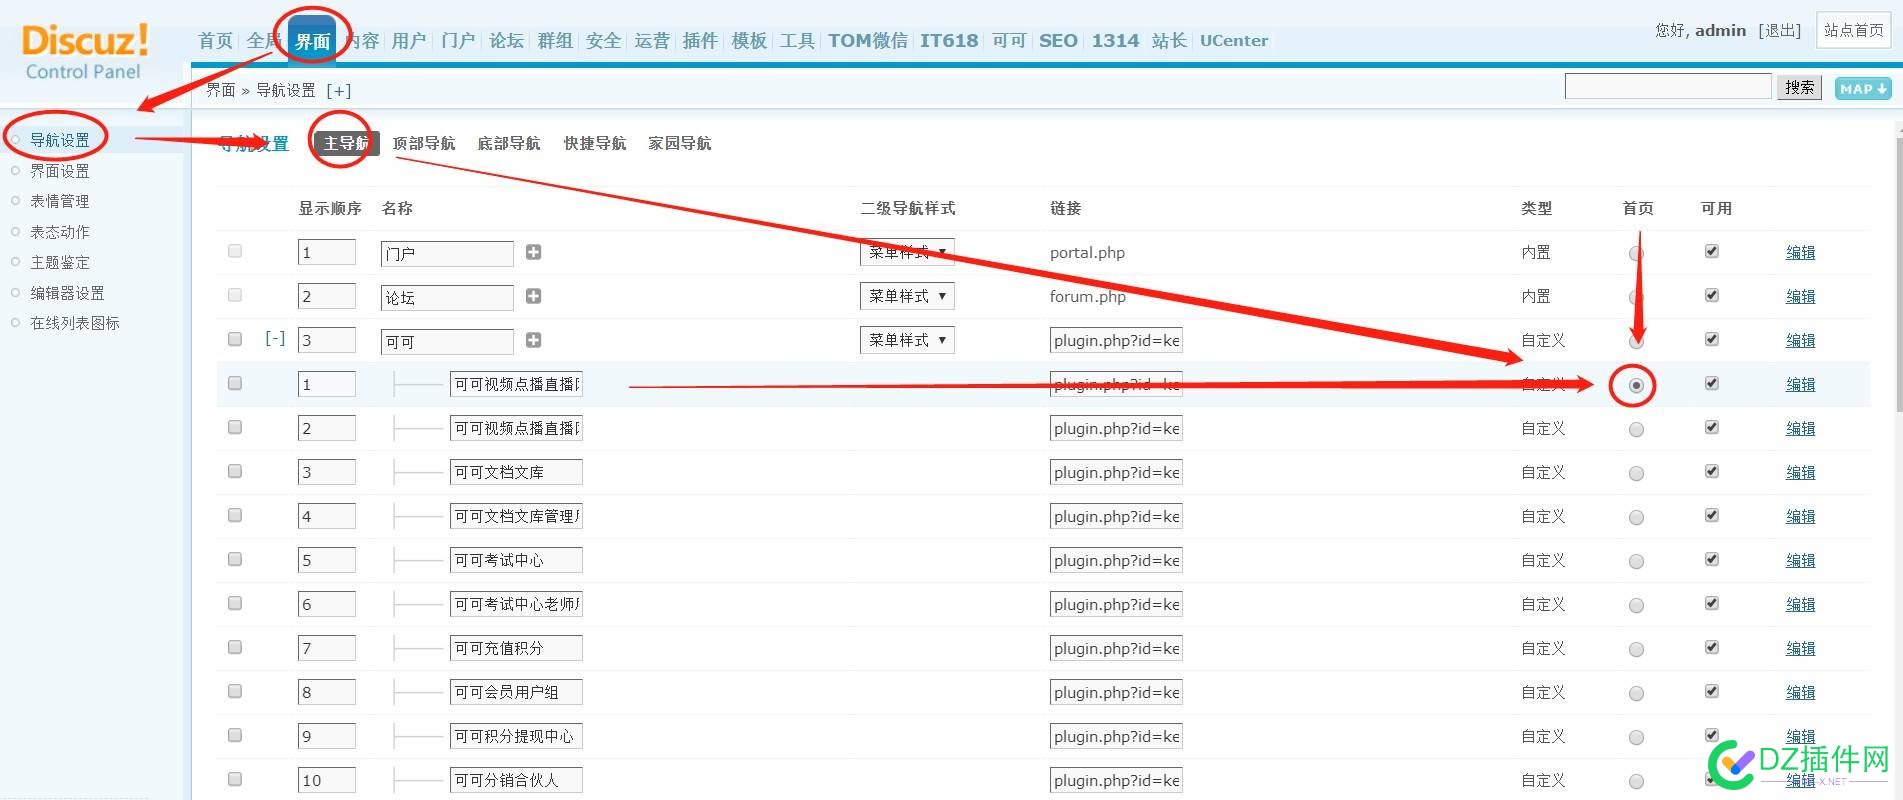Click the plus icon beside 论坛 name

pos(533,296)
